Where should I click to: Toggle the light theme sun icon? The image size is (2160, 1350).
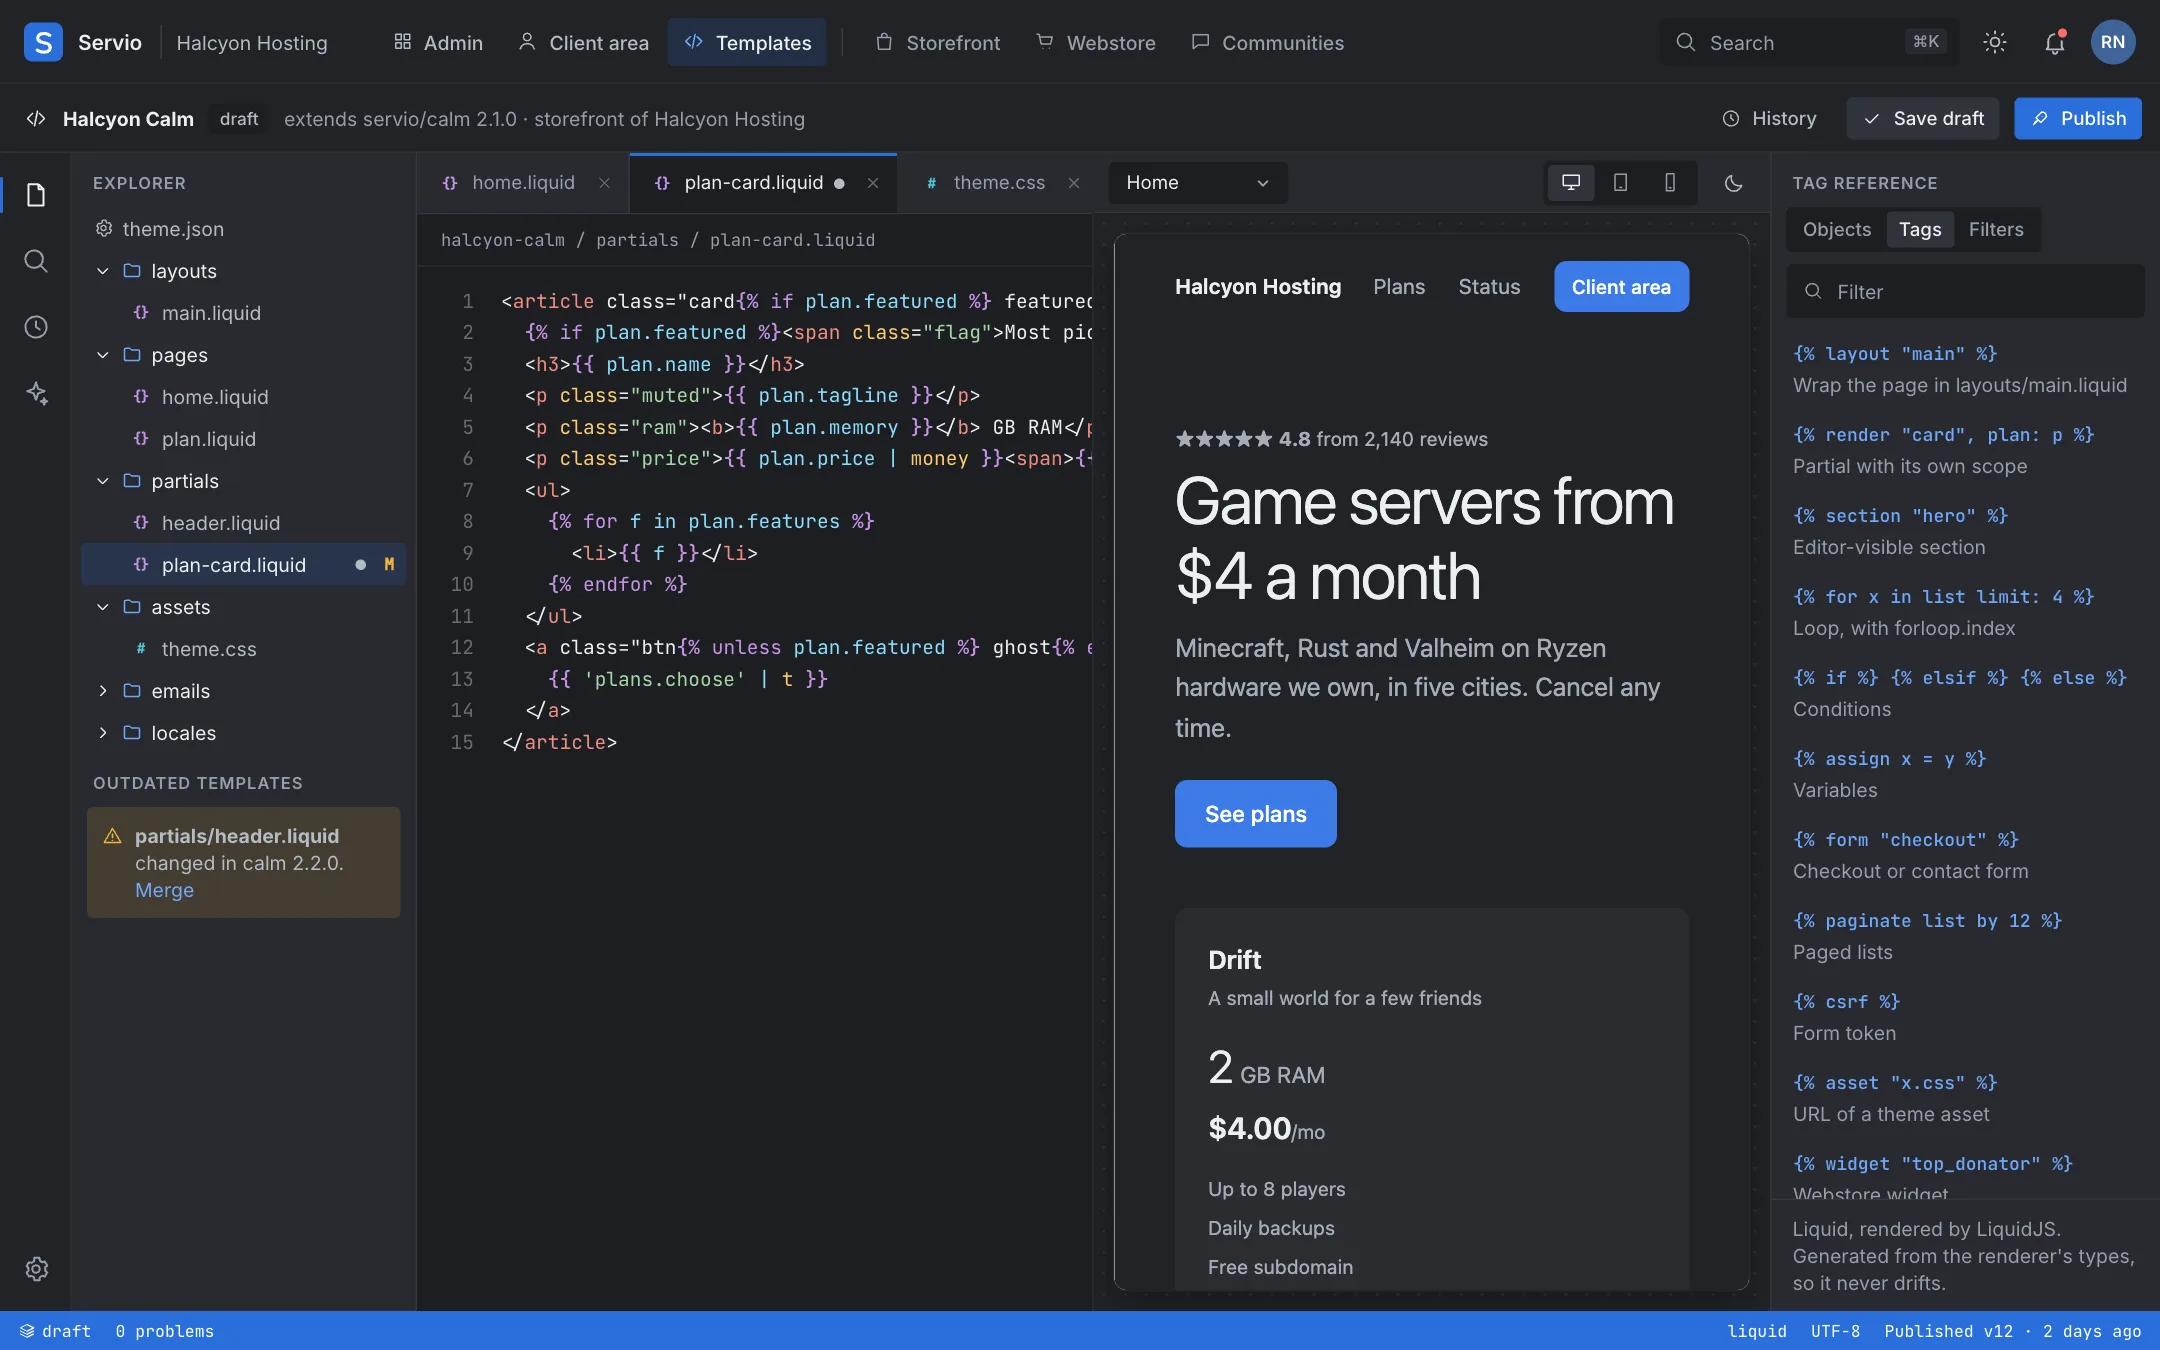[1995, 42]
